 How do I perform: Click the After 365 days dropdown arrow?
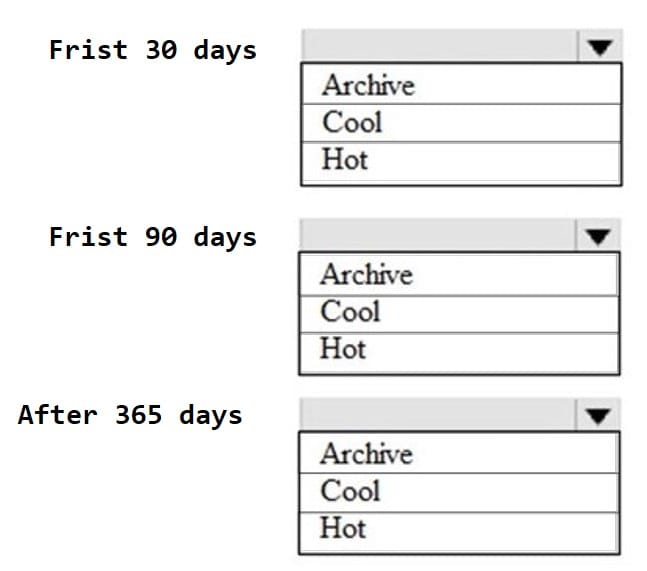click(x=598, y=414)
